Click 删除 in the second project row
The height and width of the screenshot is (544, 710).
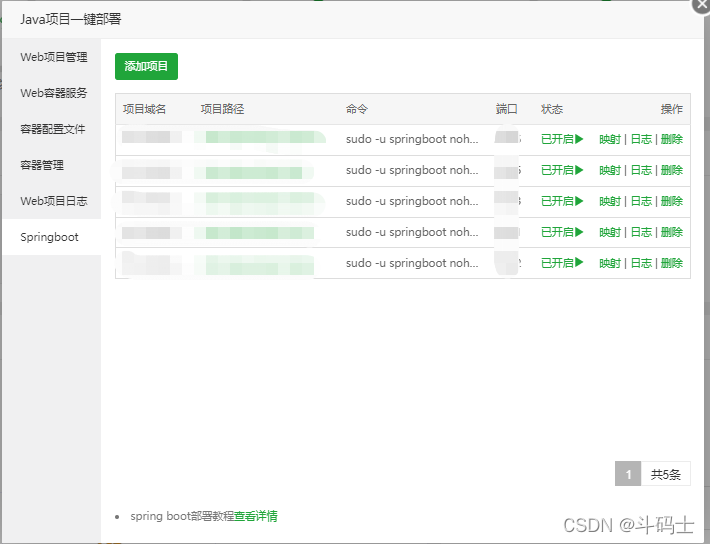point(672,170)
